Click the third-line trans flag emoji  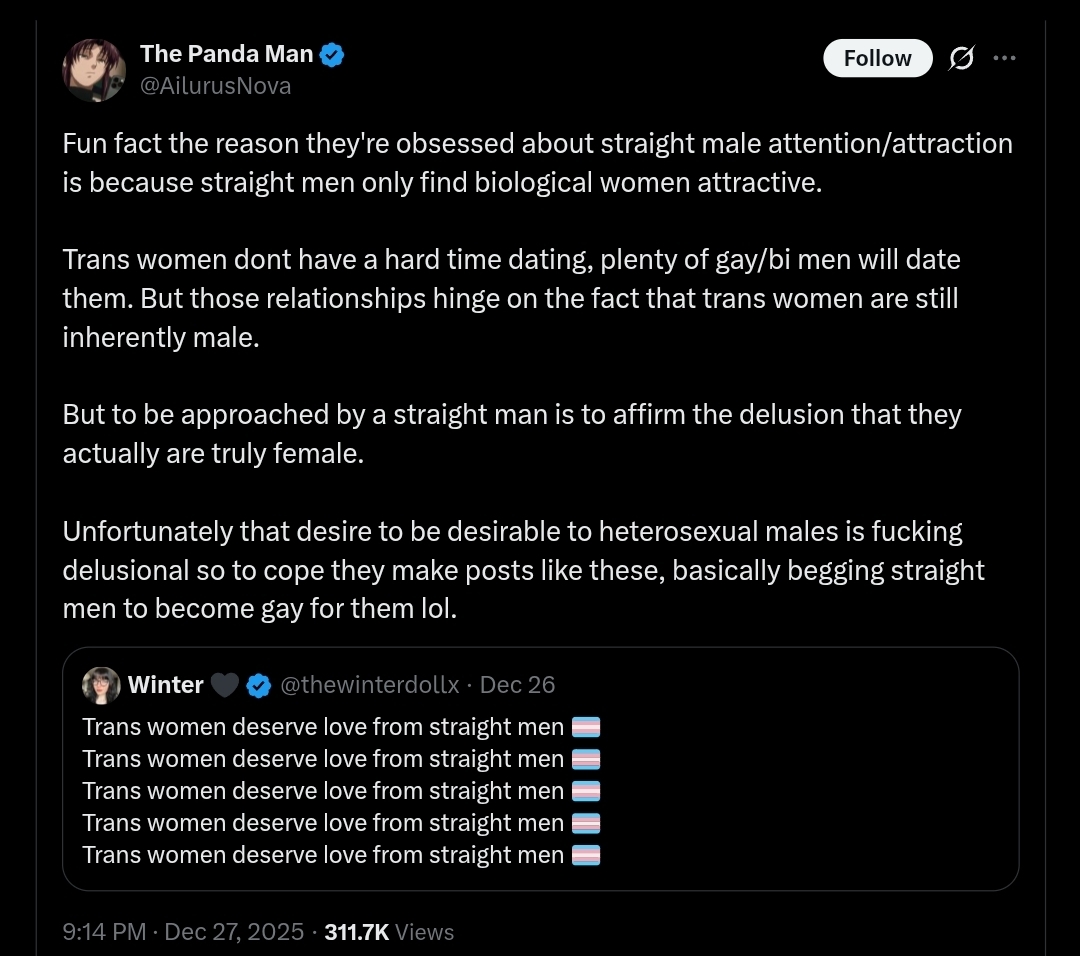point(586,791)
